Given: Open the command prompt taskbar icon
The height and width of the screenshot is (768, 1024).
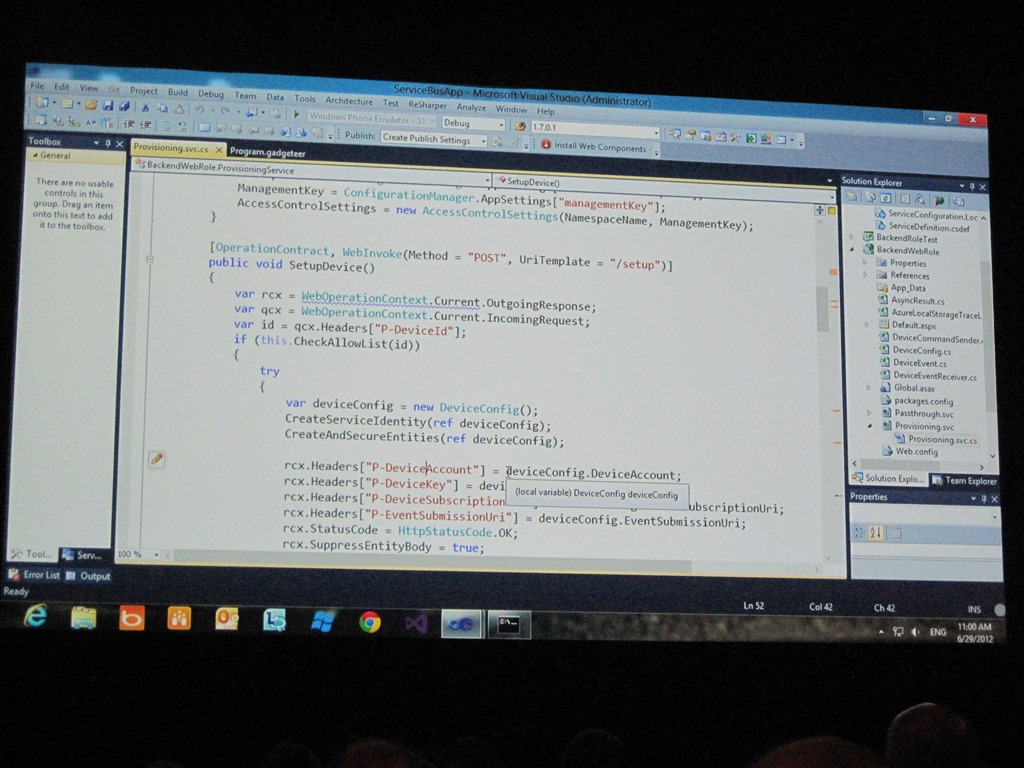Looking at the screenshot, I should click(509, 626).
